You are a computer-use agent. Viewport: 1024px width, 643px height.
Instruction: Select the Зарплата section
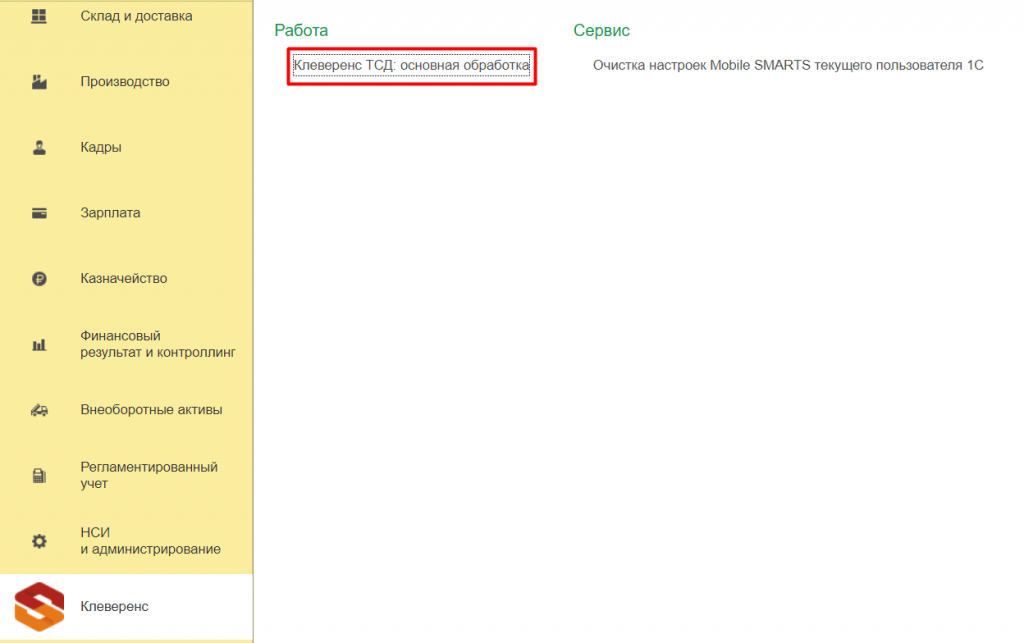point(110,213)
